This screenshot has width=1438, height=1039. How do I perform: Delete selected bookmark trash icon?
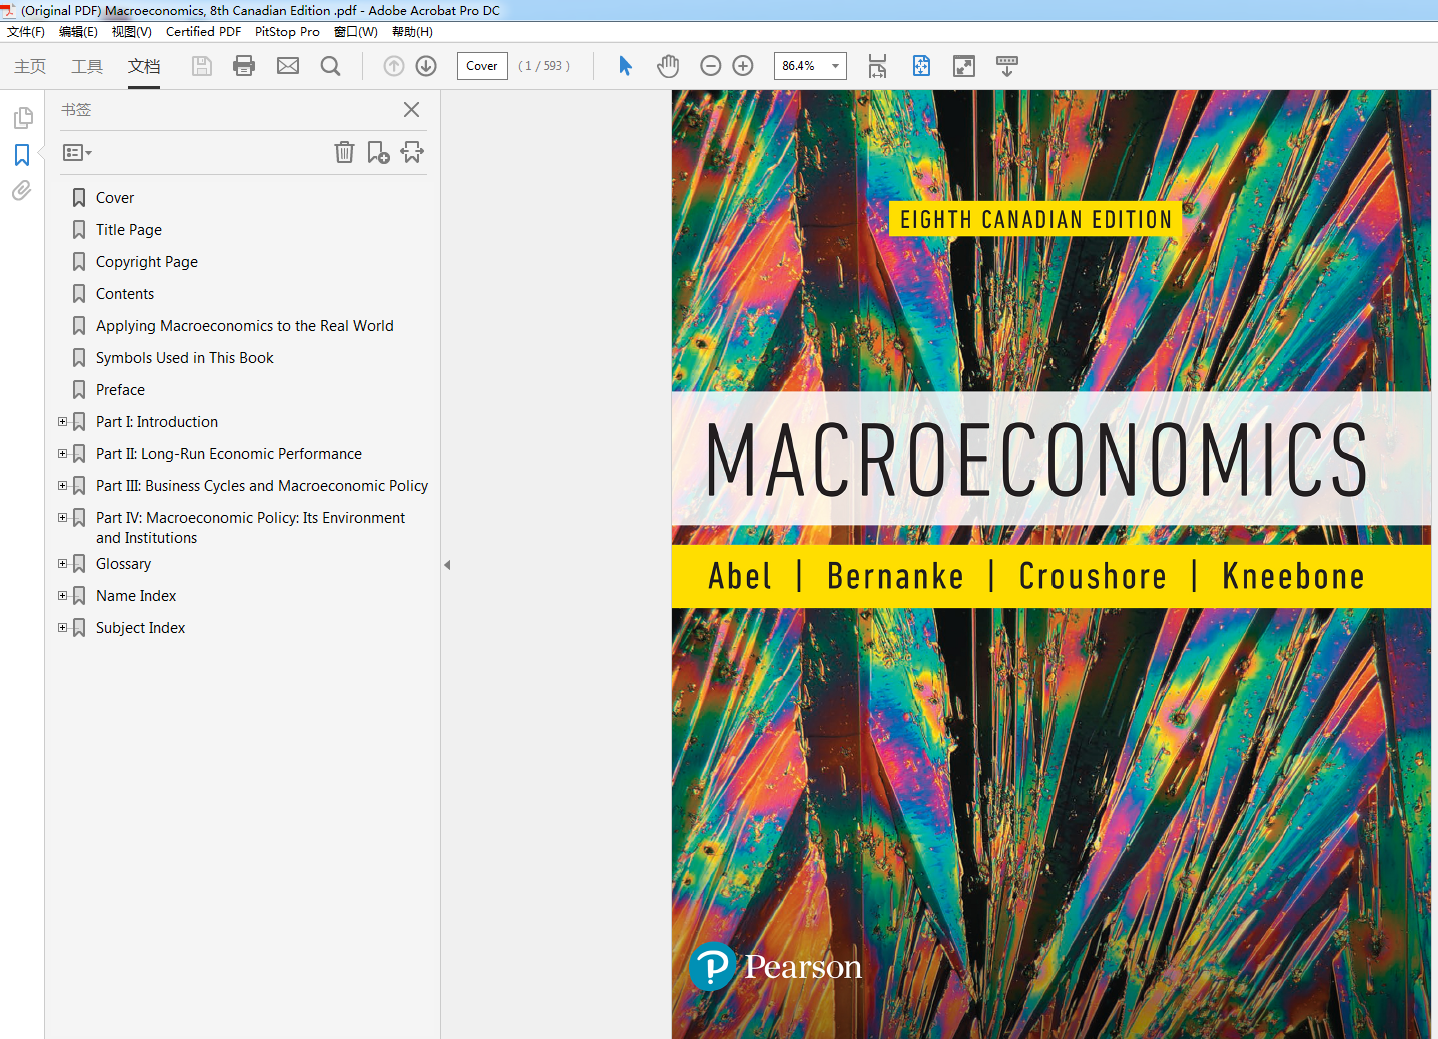[x=344, y=152]
